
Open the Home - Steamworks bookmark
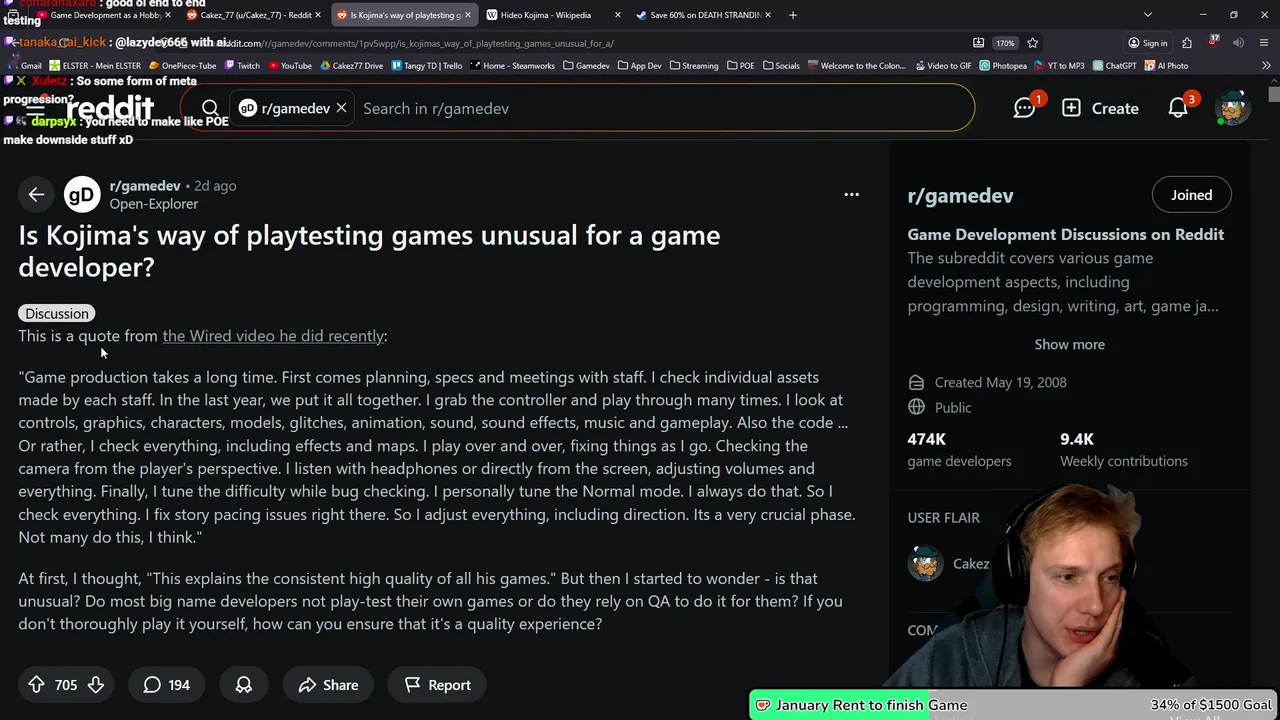[512, 66]
